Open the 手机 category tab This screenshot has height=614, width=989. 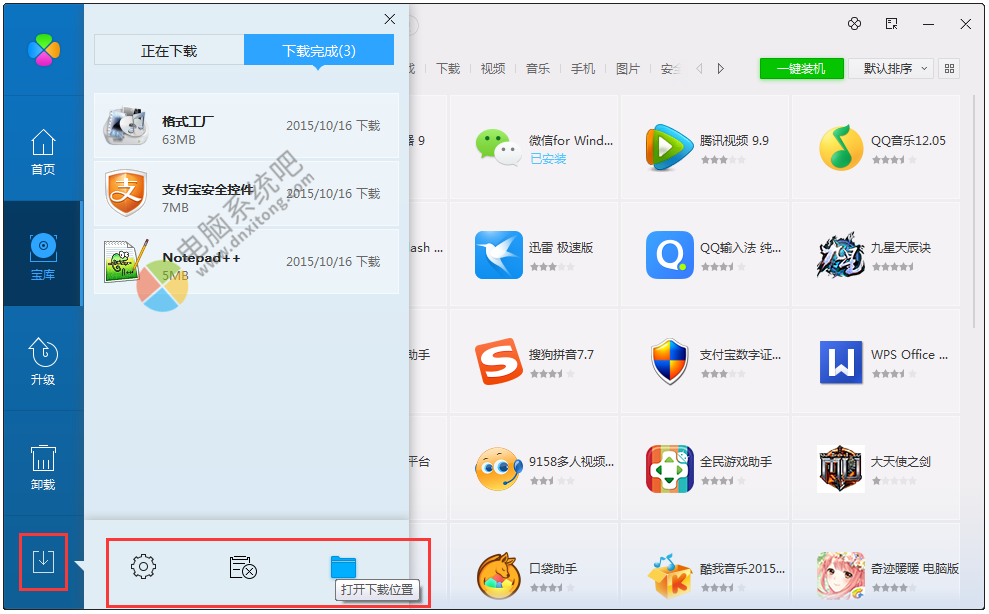[583, 68]
